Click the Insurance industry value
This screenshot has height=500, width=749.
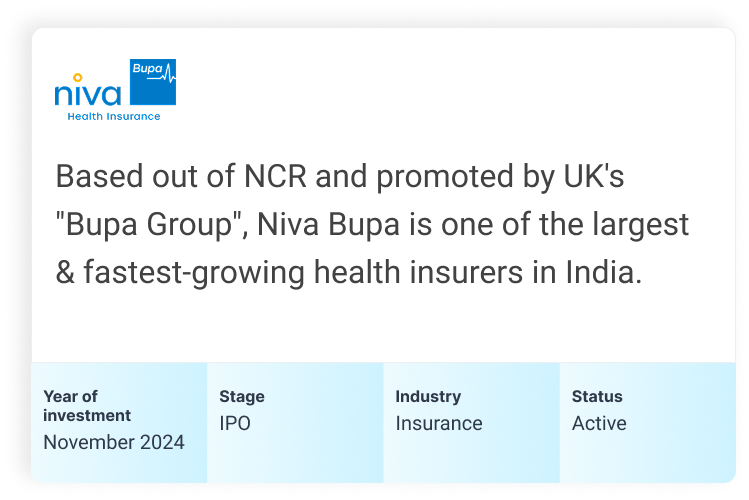(x=439, y=423)
